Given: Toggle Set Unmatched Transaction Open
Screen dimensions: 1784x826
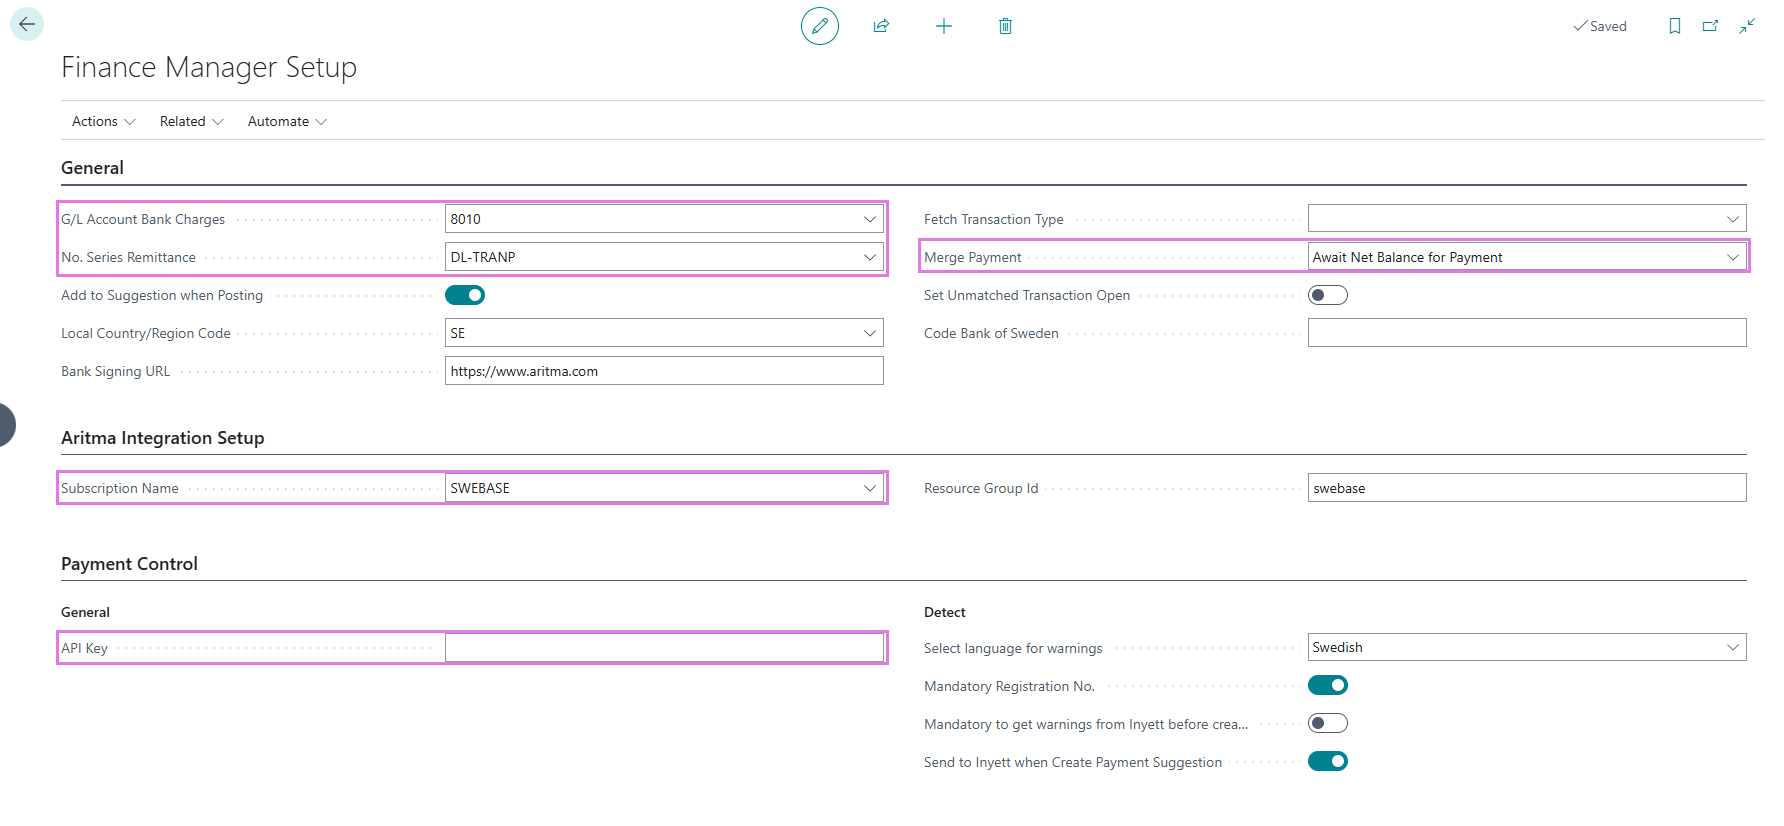Looking at the screenshot, I should click(1328, 295).
